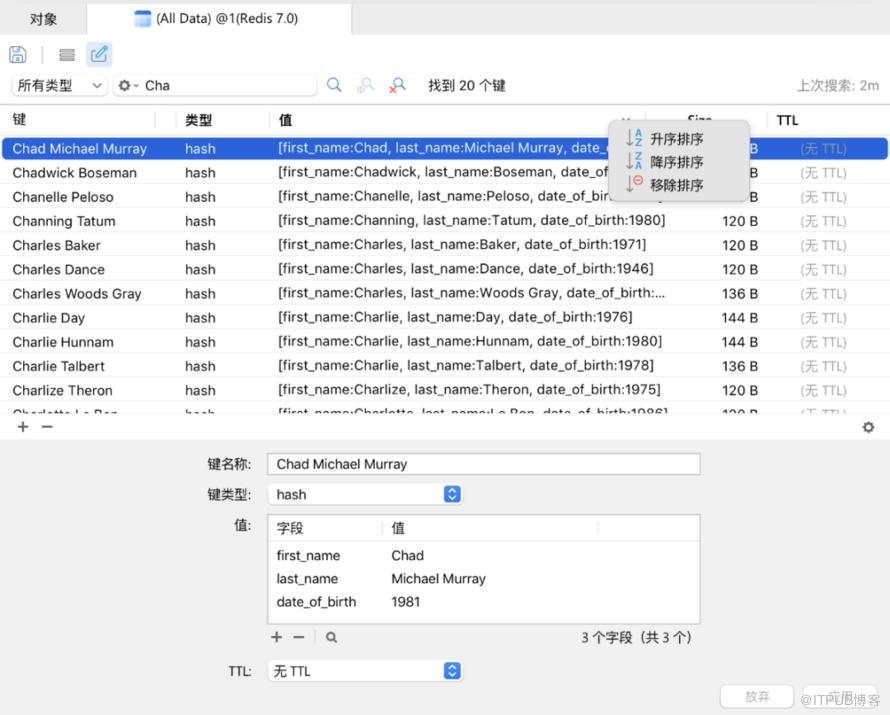This screenshot has height=715, width=890.
Task: Add a hash field with the plus icon
Action: pos(277,637)
